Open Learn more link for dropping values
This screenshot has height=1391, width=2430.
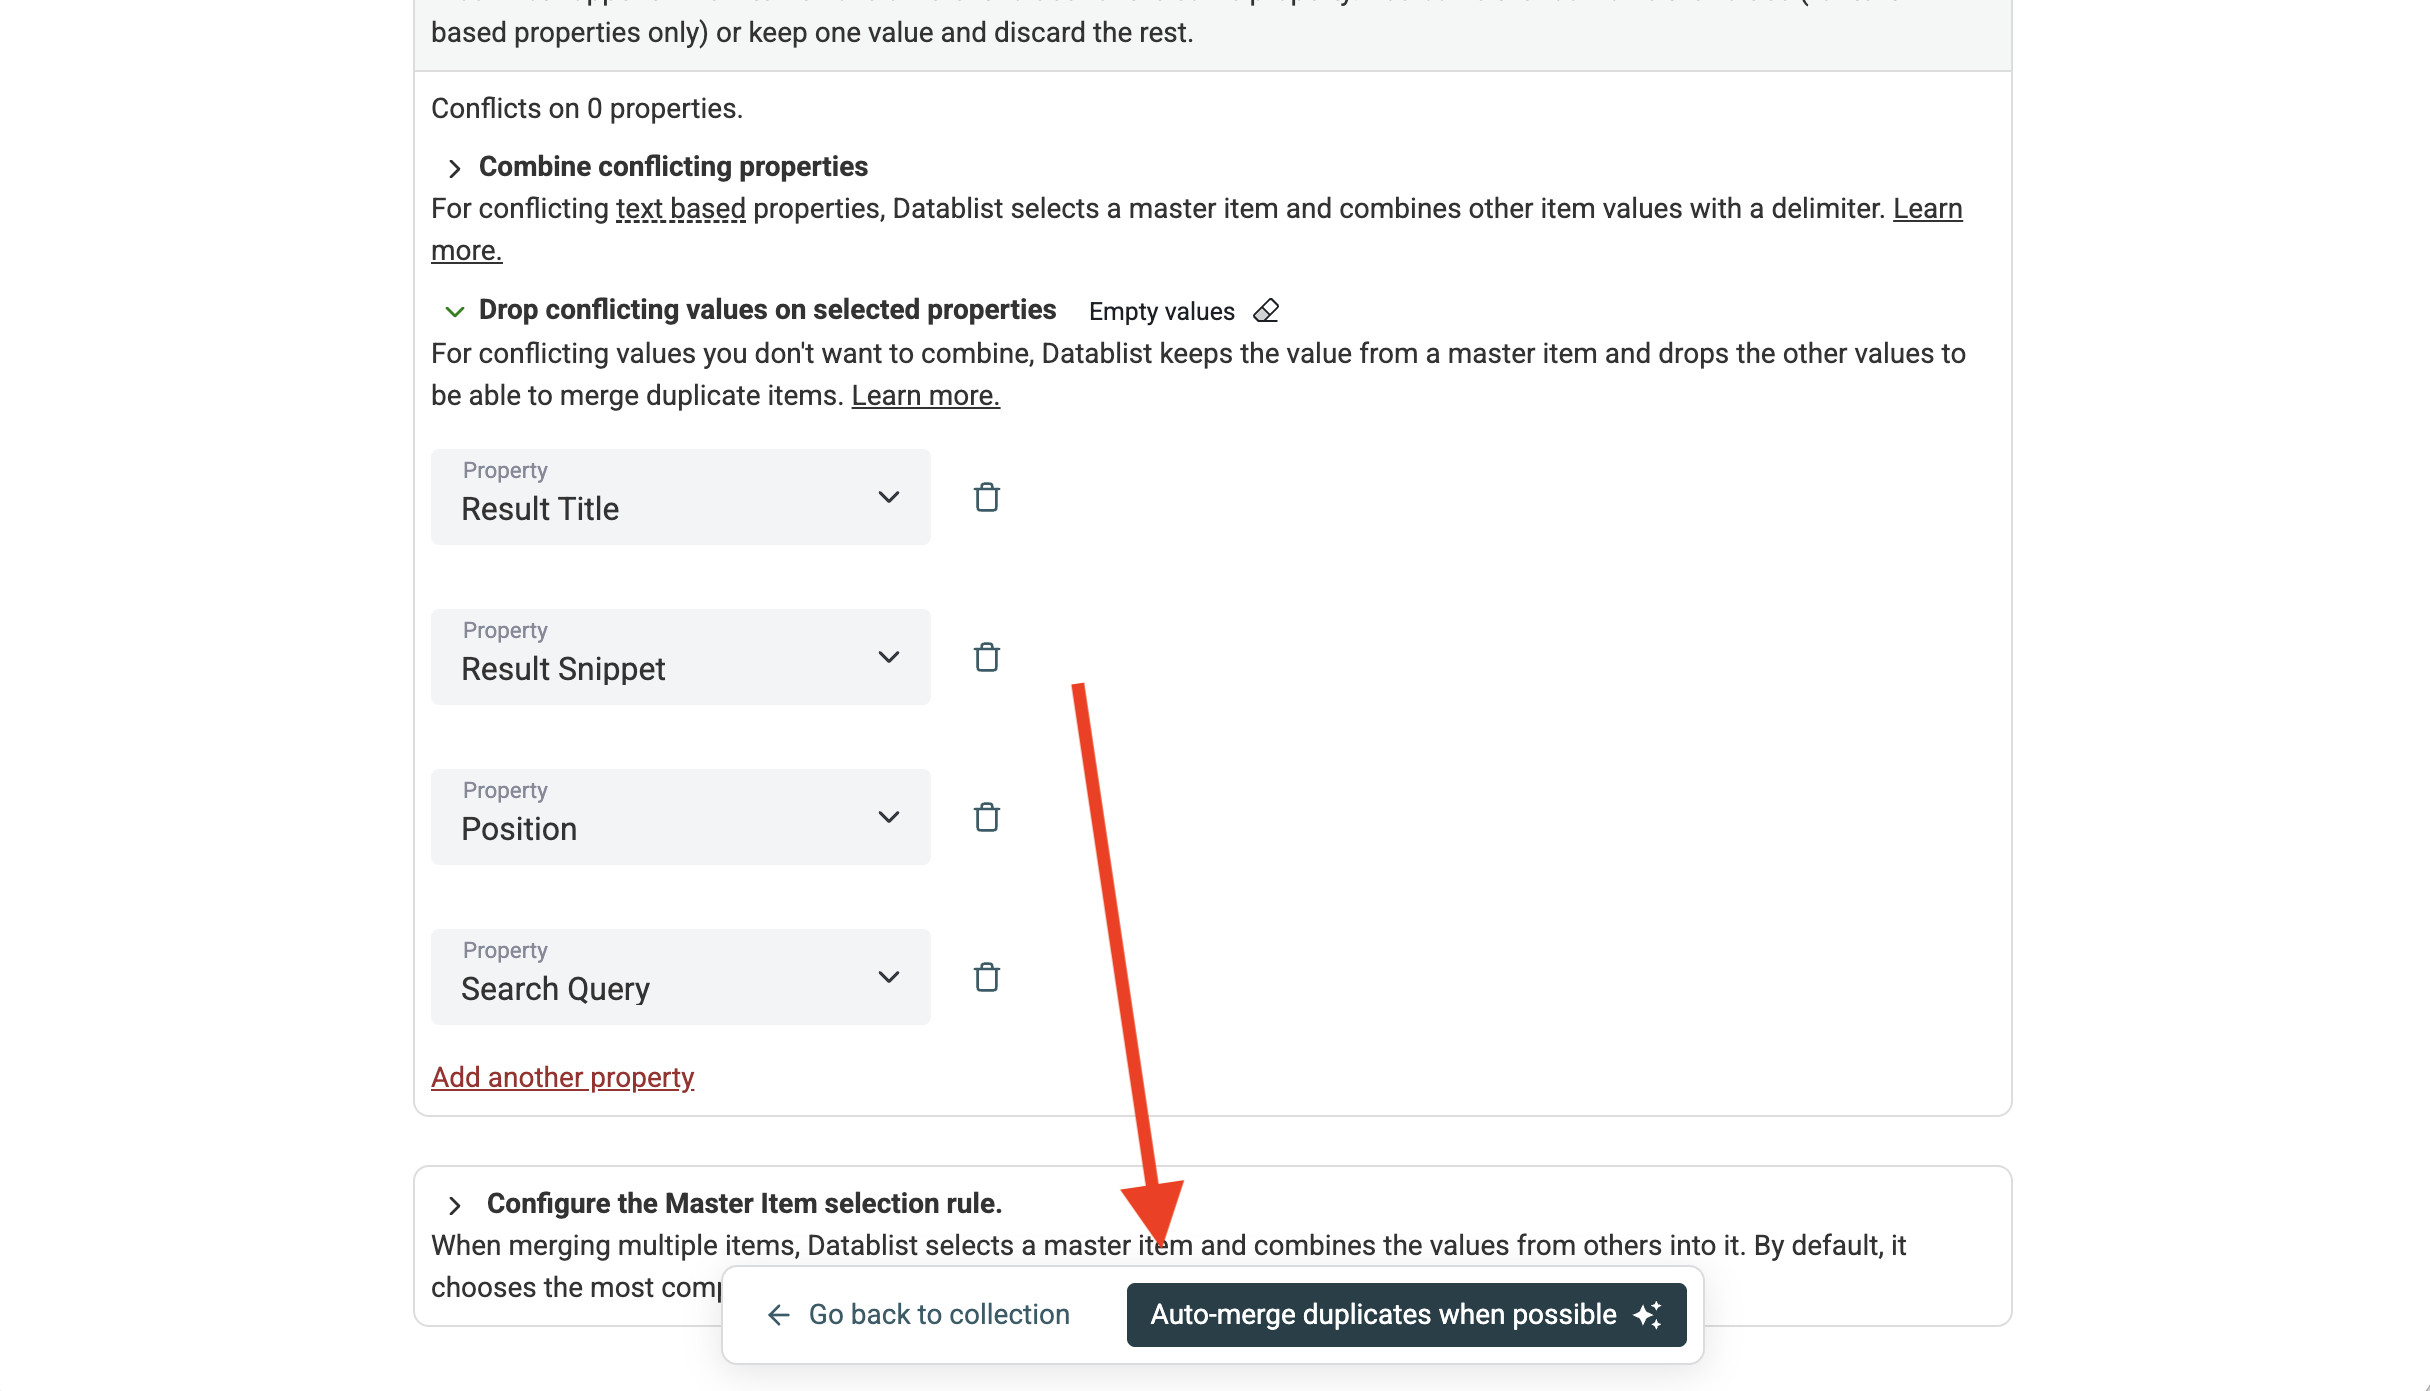[925, 396]
